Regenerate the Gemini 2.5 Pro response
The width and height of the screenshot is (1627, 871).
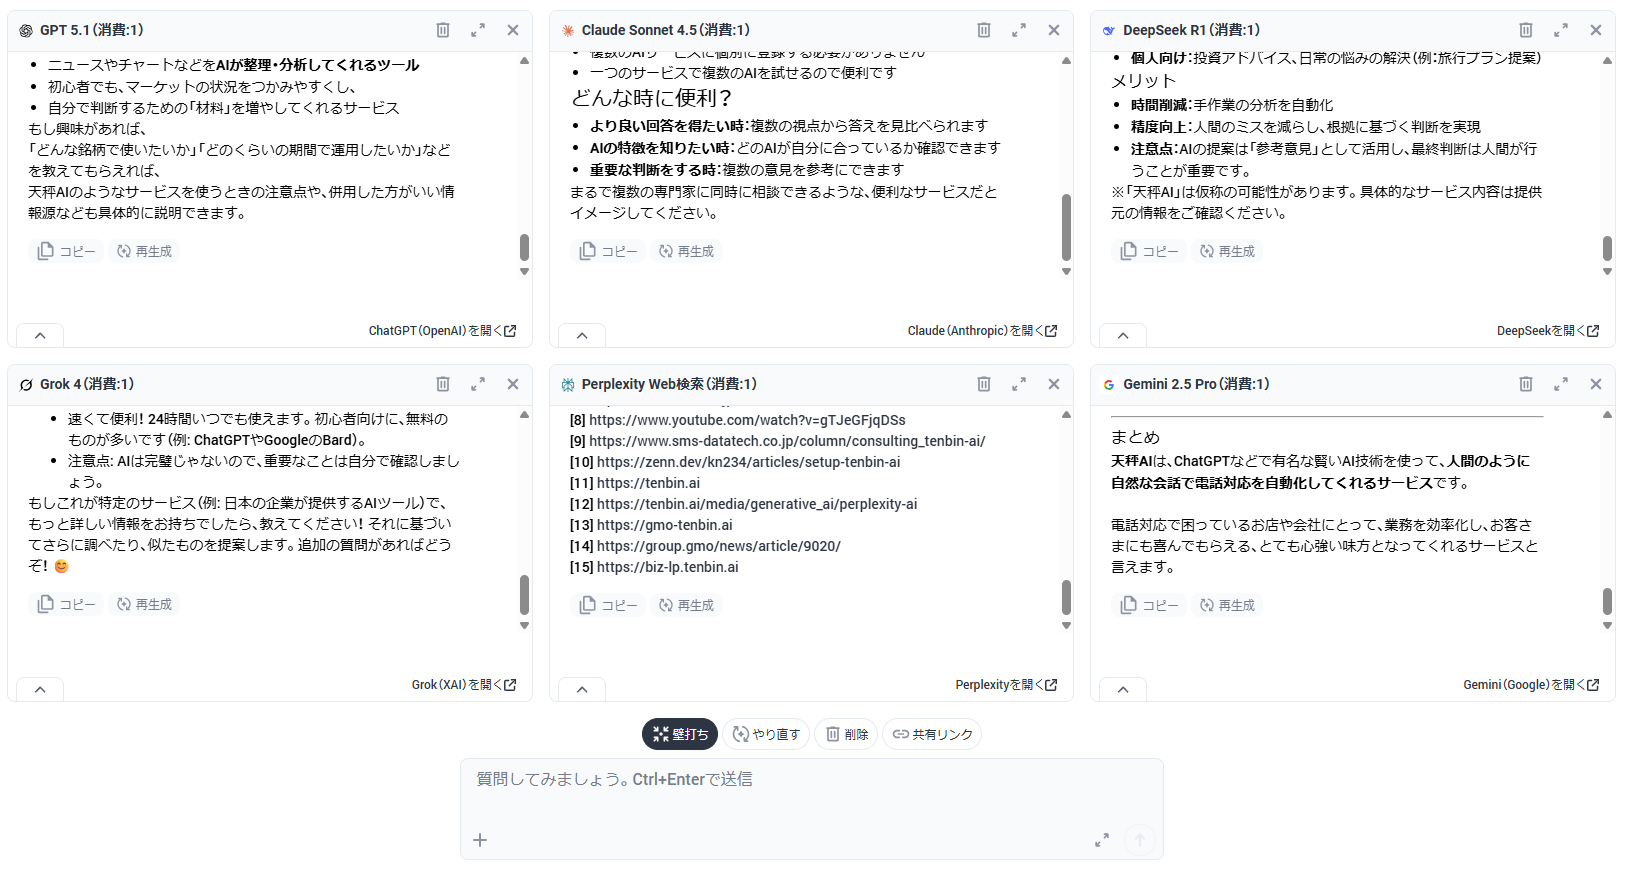[1228, 605]
